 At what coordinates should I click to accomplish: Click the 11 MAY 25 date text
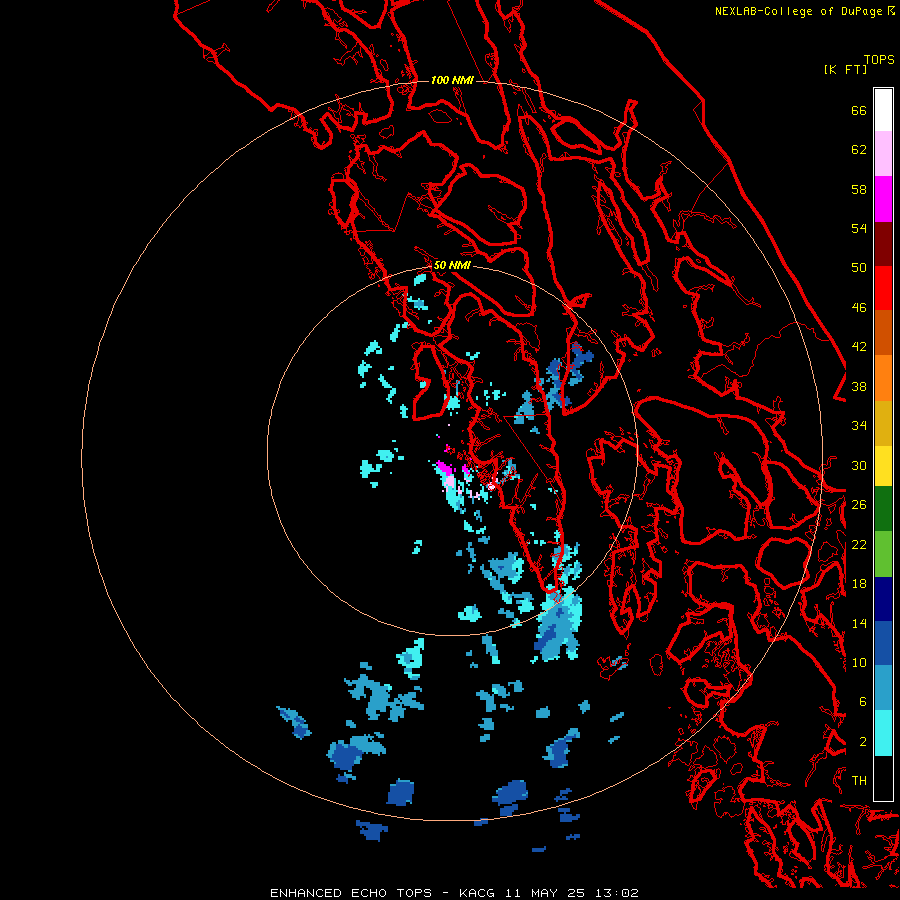point(545,893)
